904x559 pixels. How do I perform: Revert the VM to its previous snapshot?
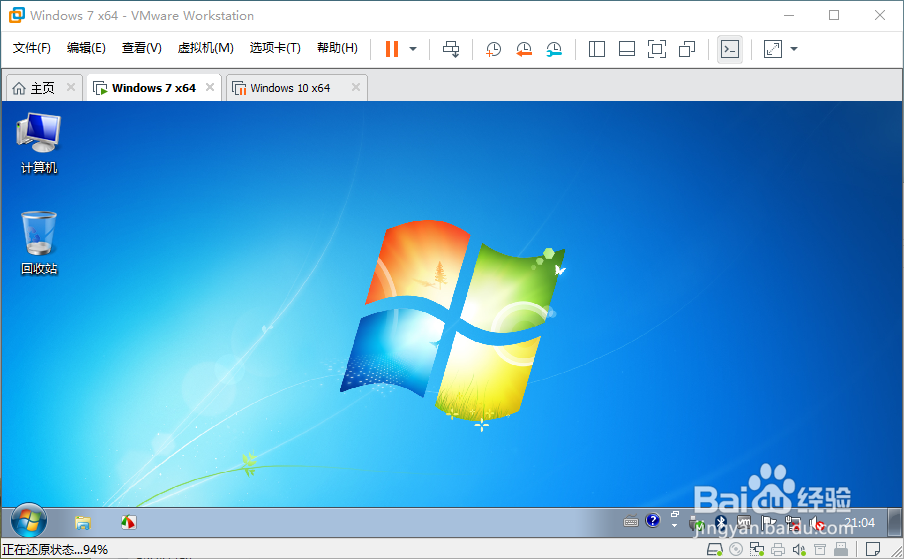pyautogui.click(x=523, y=49)
